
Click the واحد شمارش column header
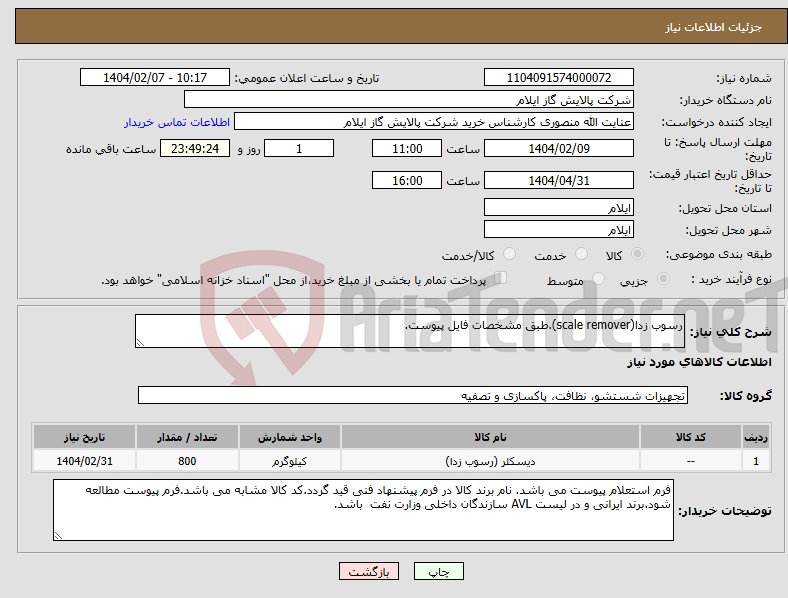290,437
